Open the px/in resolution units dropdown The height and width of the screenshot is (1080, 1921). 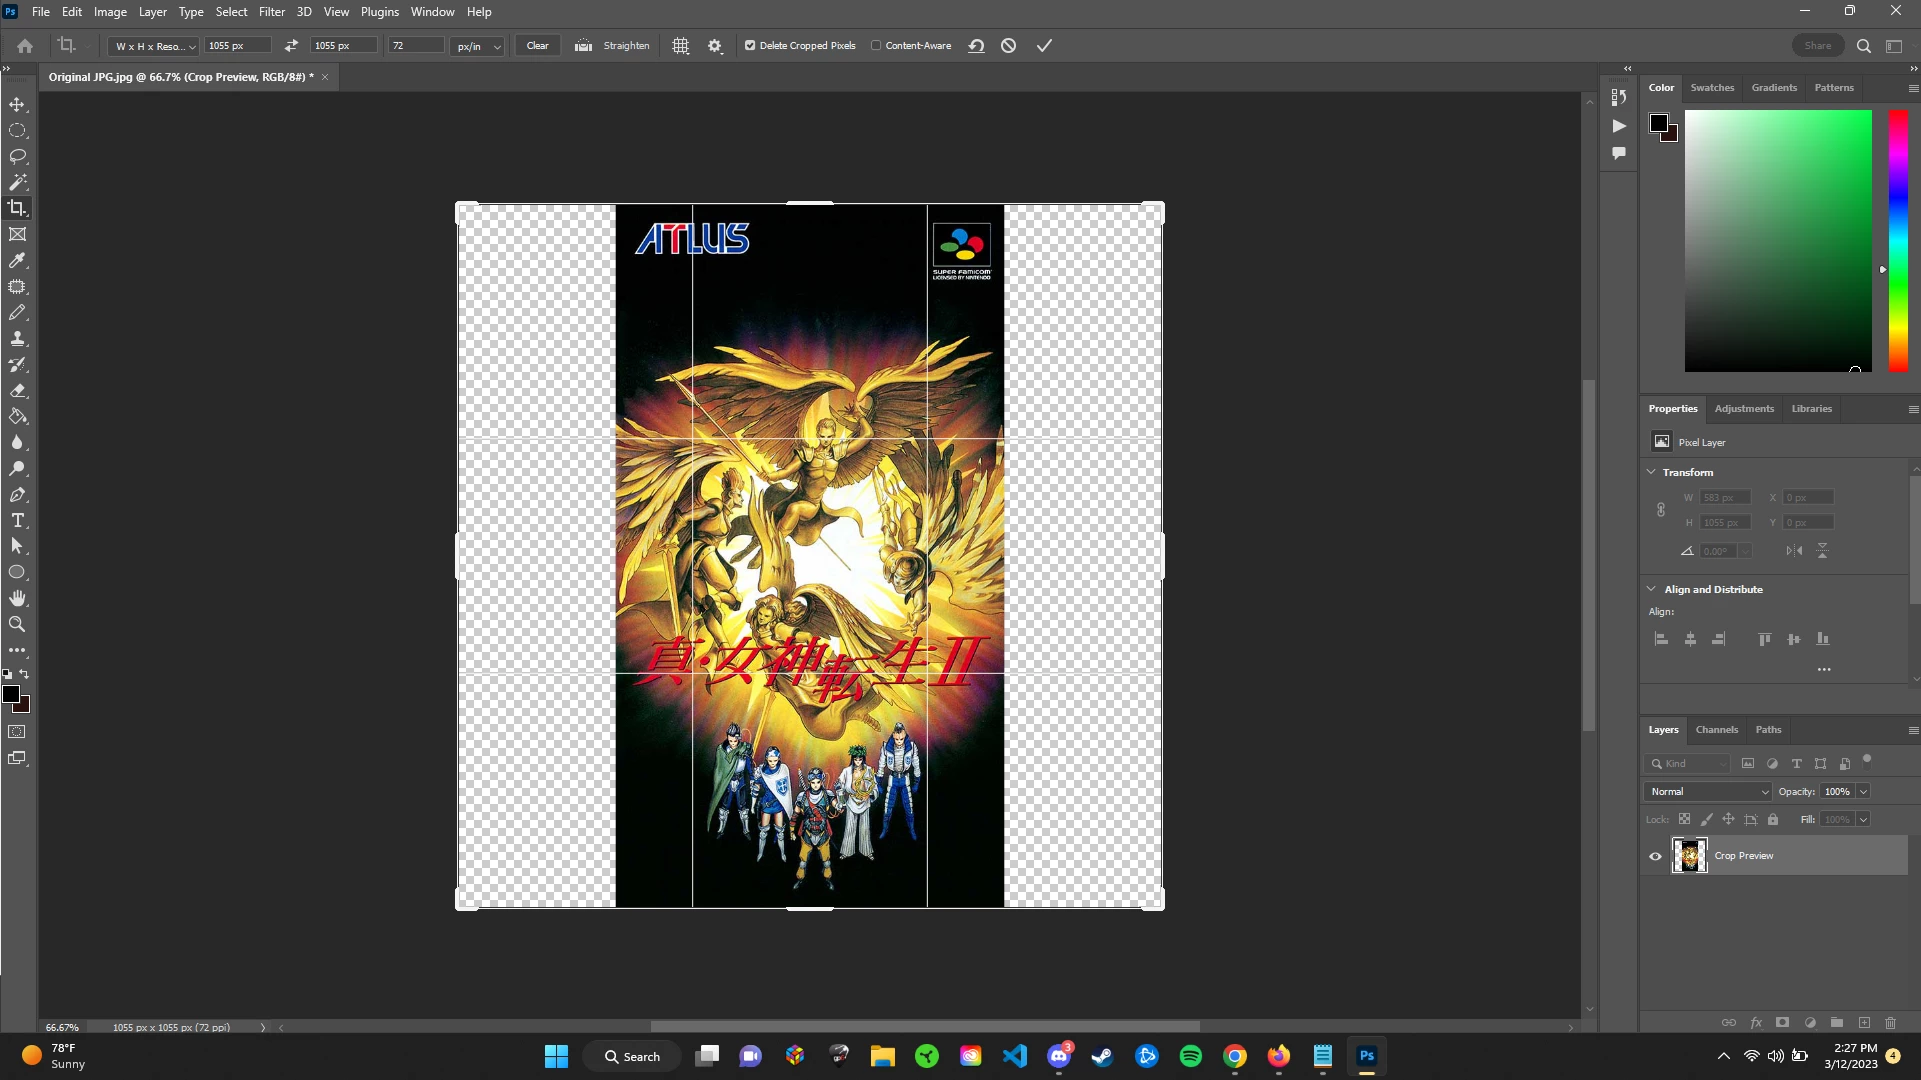[x=479, y=46]
